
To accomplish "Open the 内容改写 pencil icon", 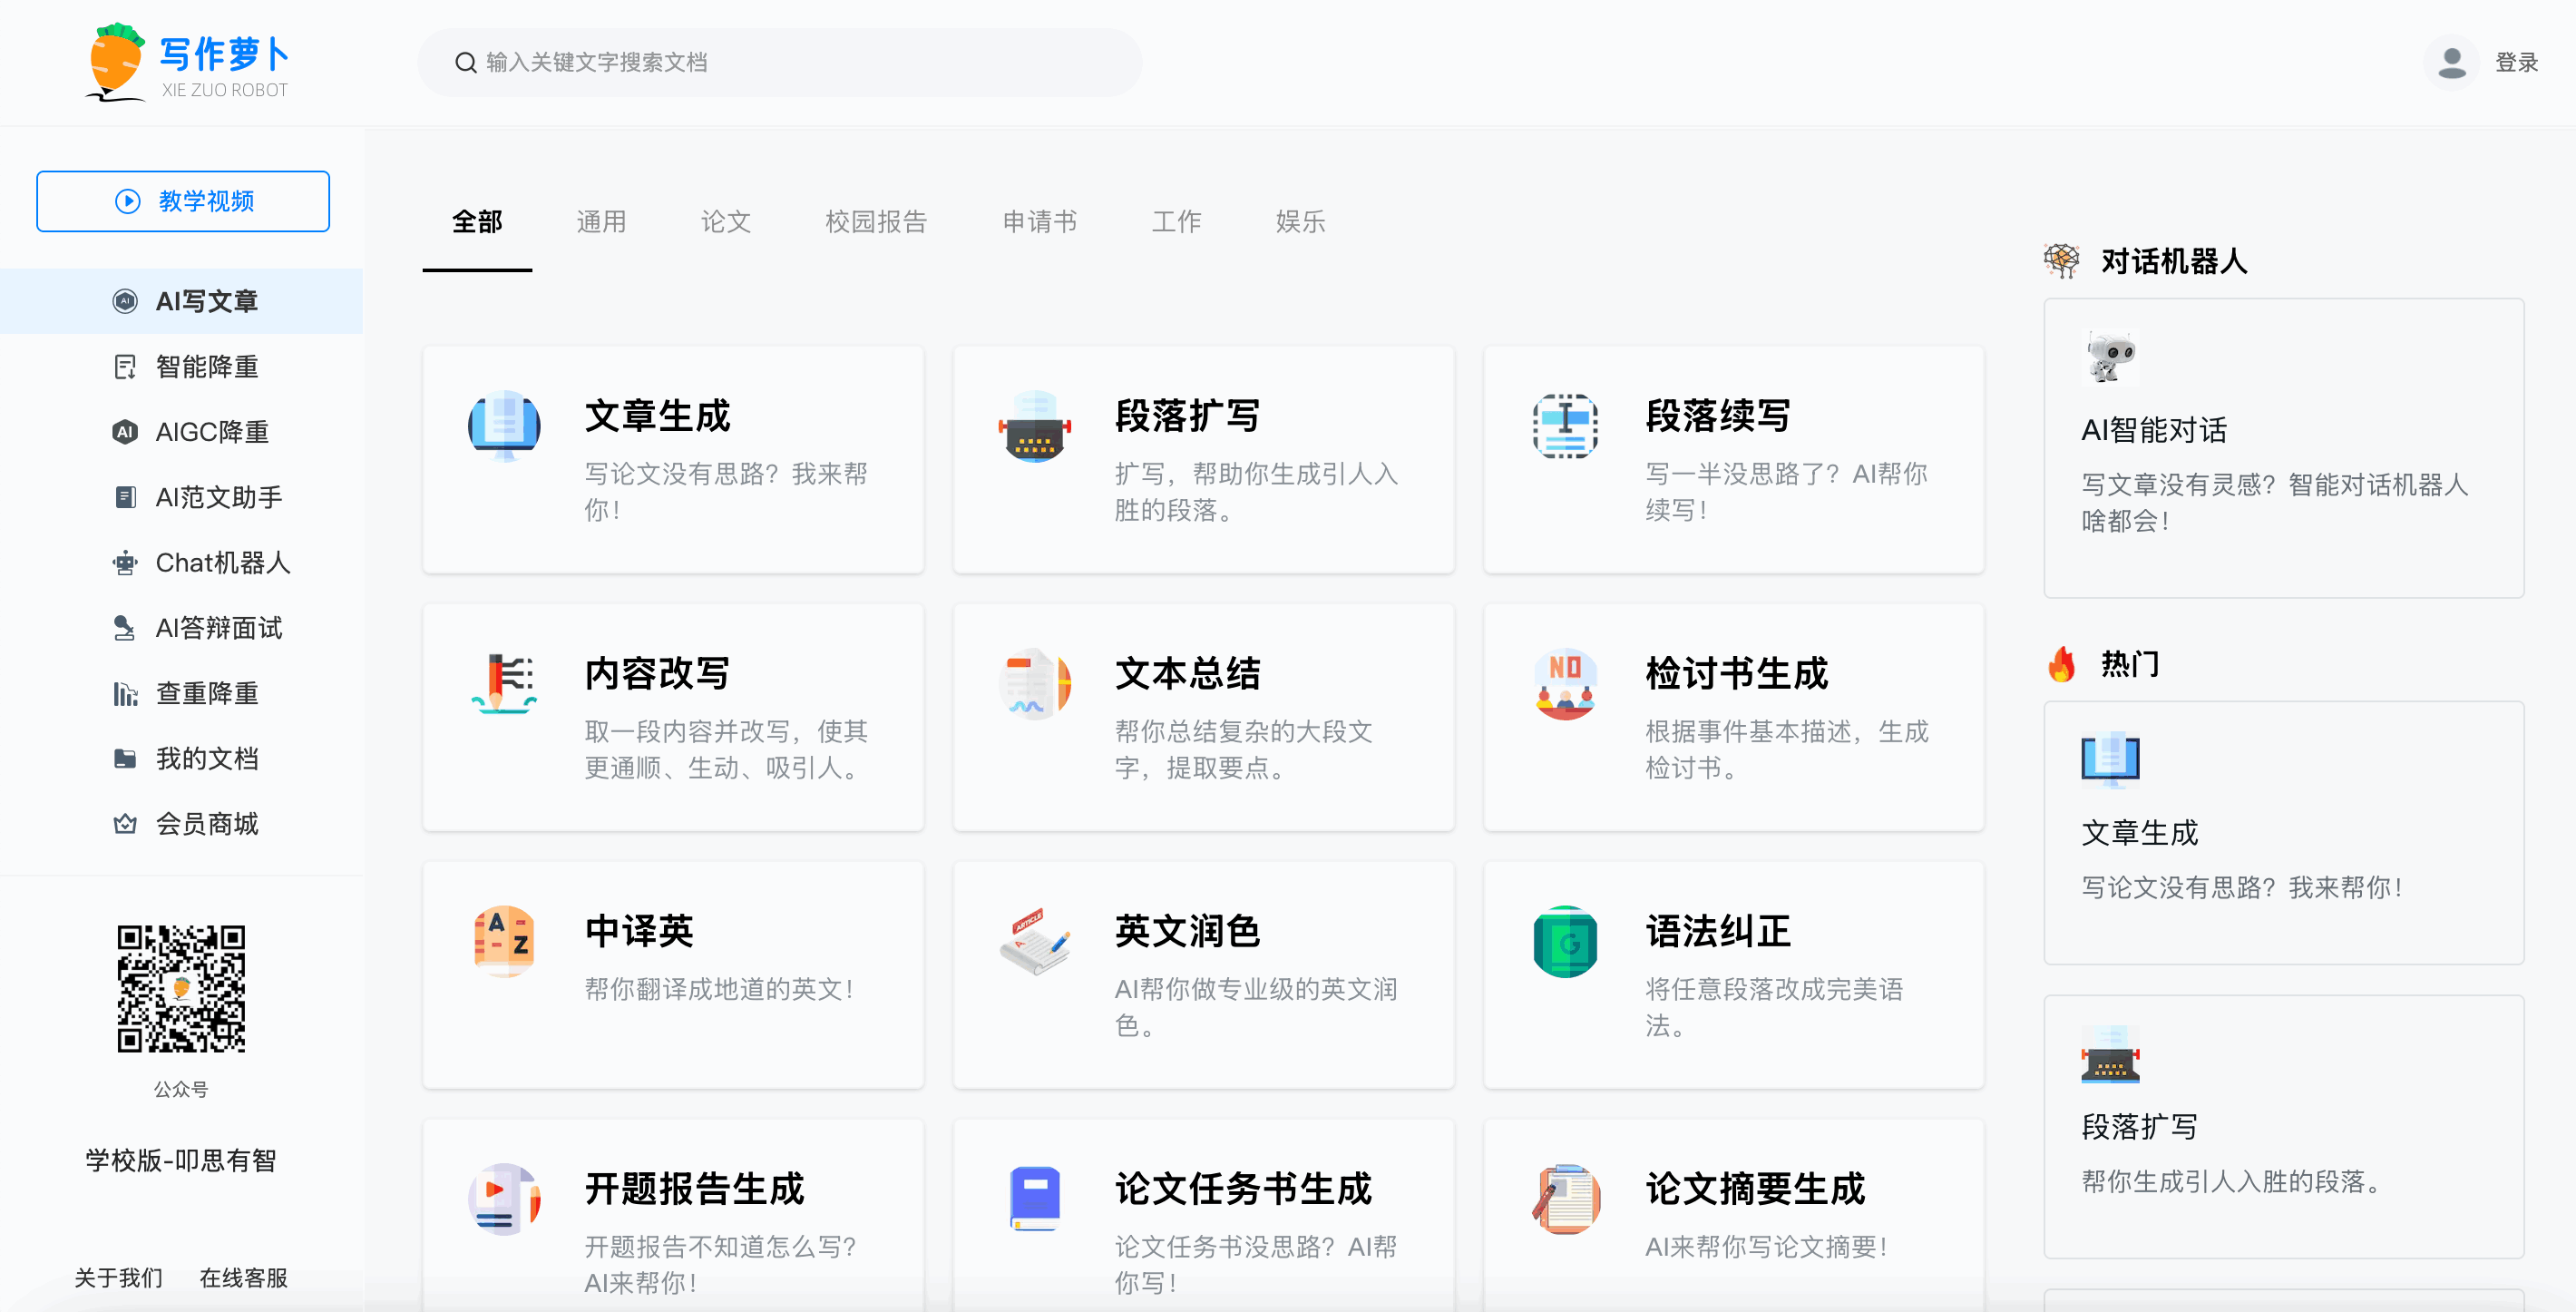I will click(x=504, y=683).
